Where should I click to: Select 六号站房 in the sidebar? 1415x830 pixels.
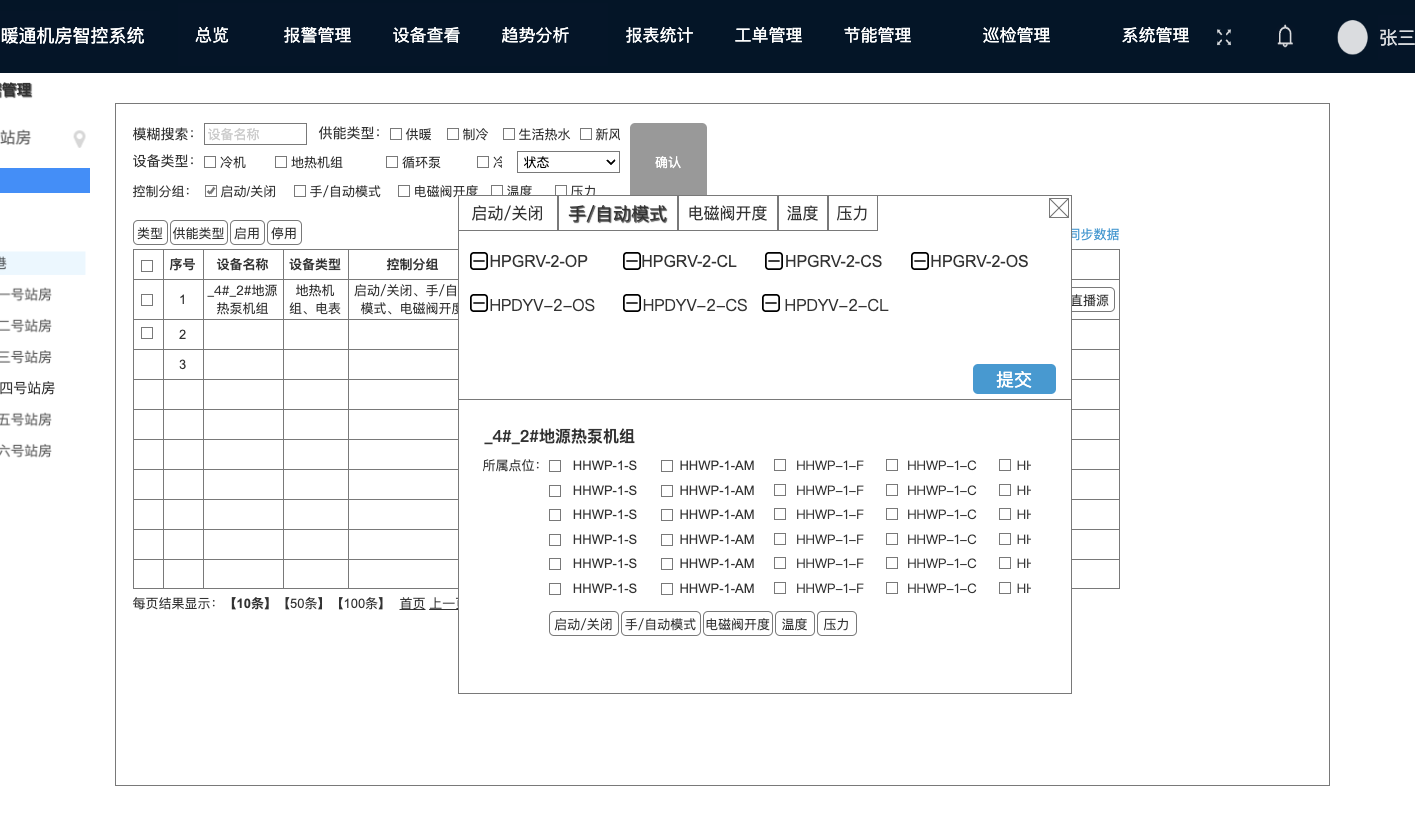coord(26,451)
